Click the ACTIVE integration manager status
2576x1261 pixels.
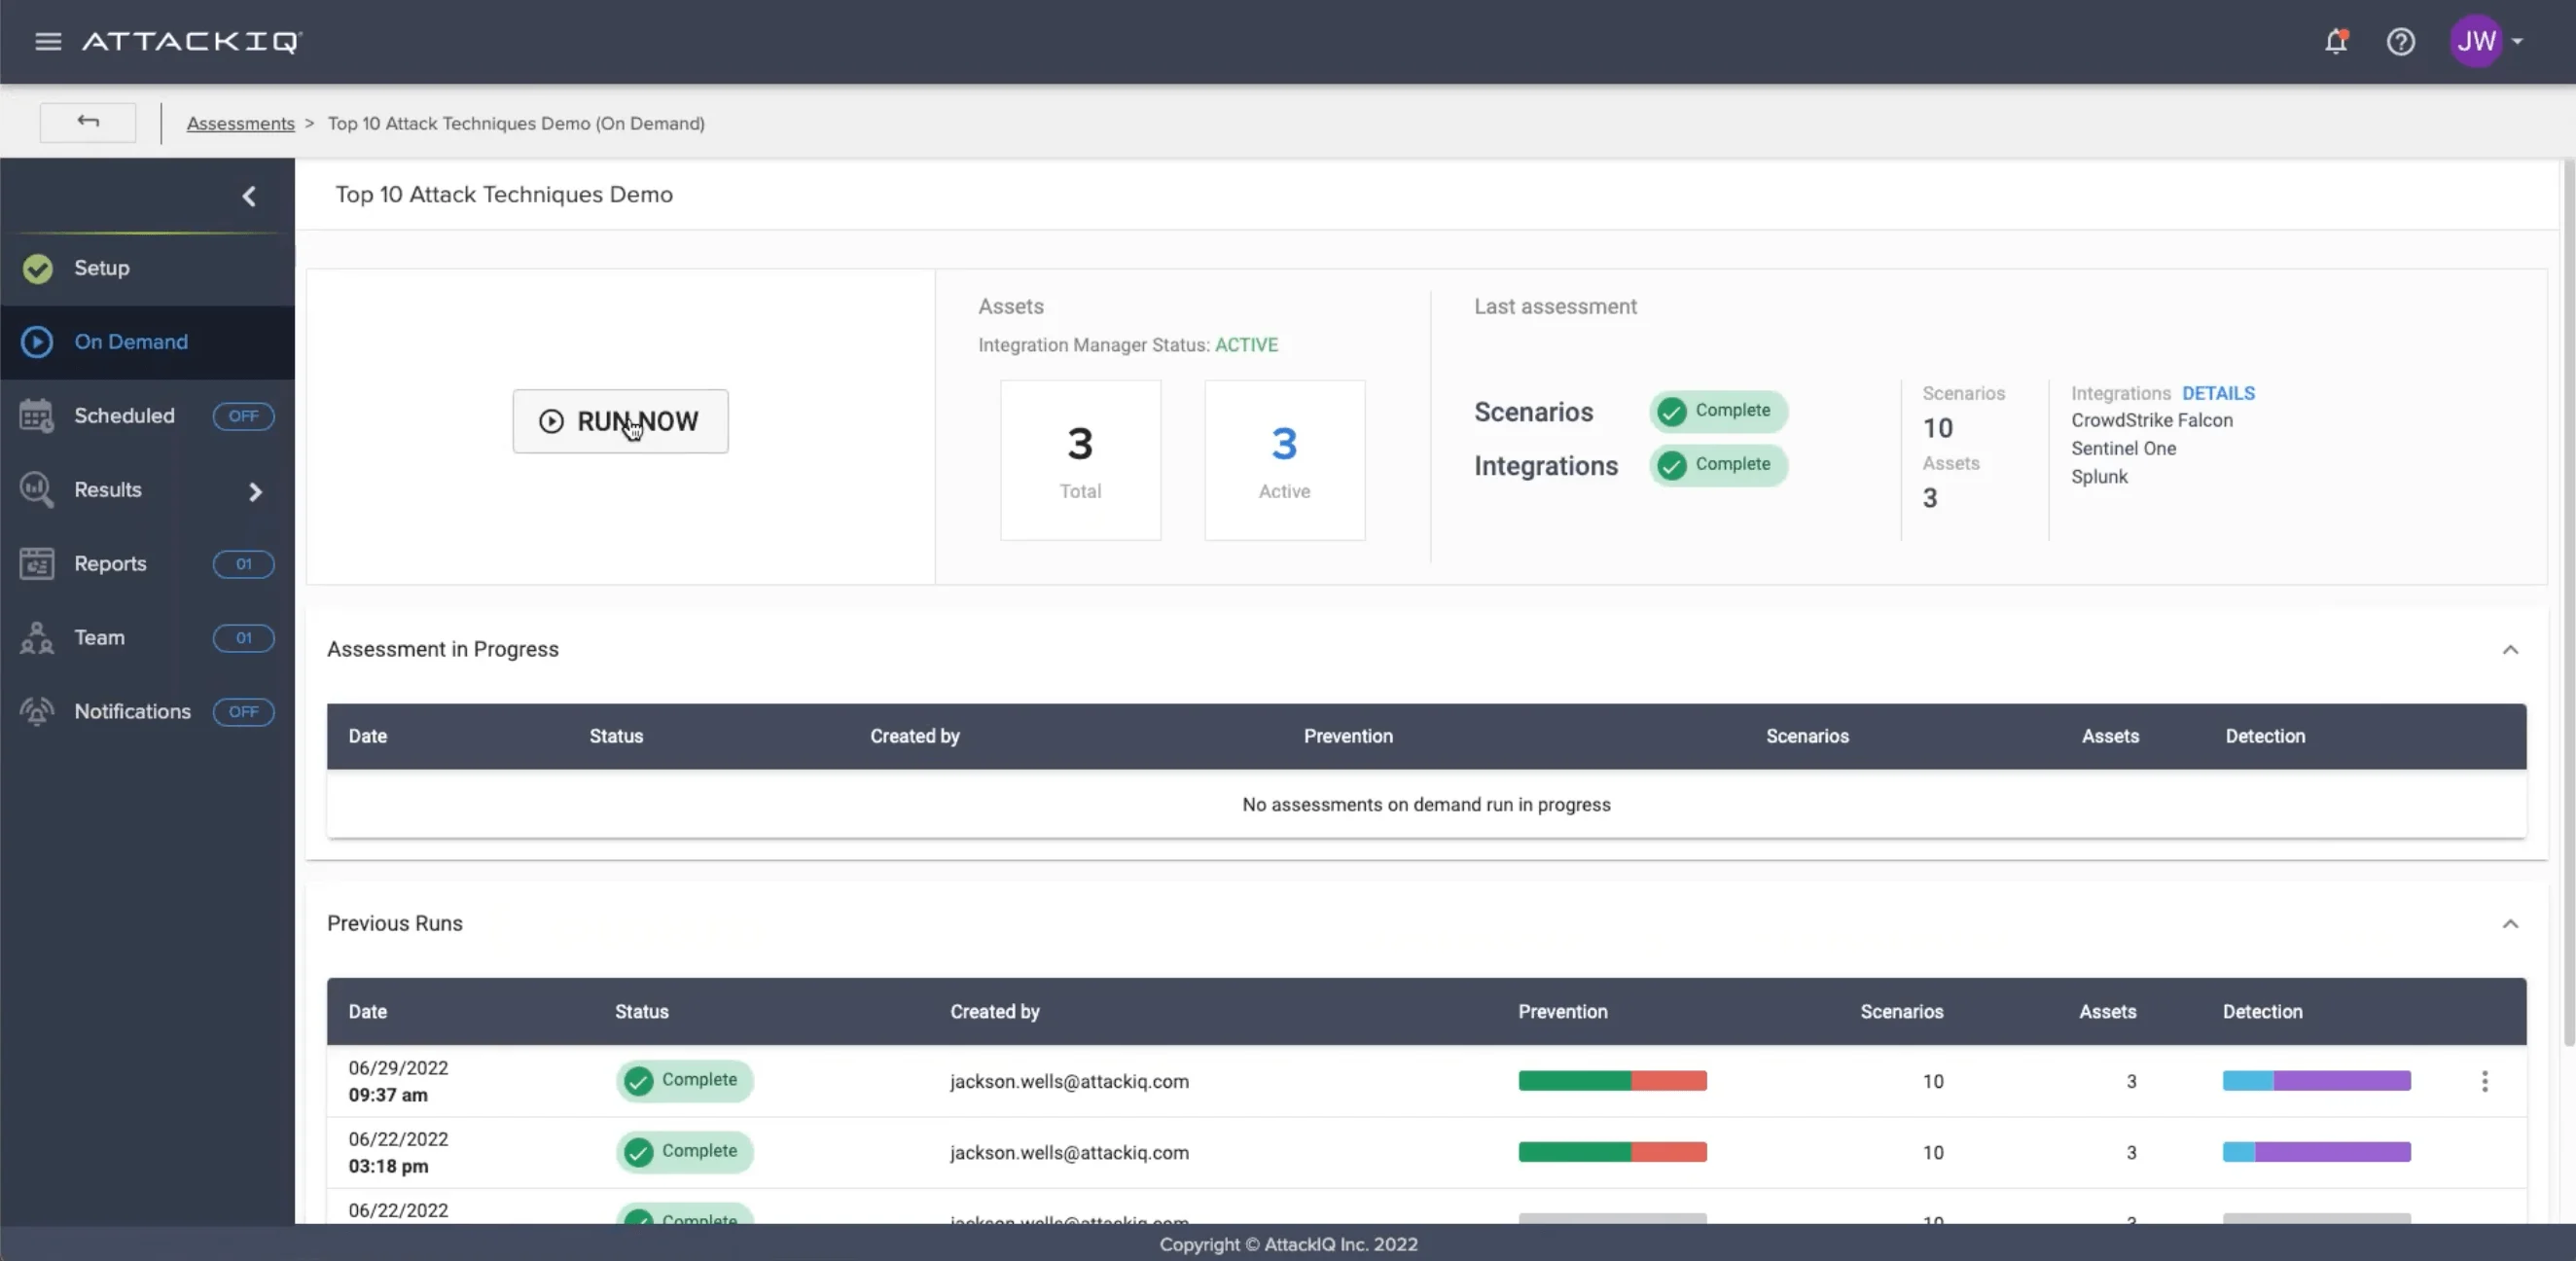(1246, 345)
